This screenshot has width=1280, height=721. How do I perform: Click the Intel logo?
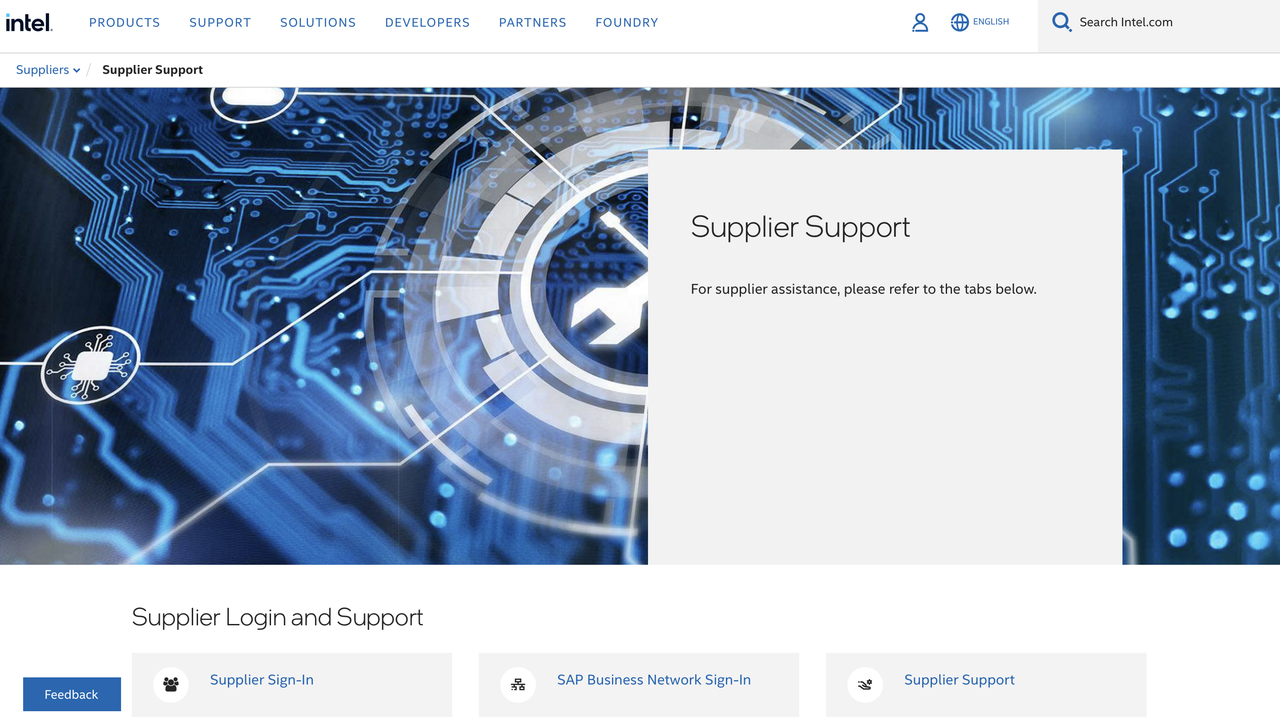tap(29, 22)
